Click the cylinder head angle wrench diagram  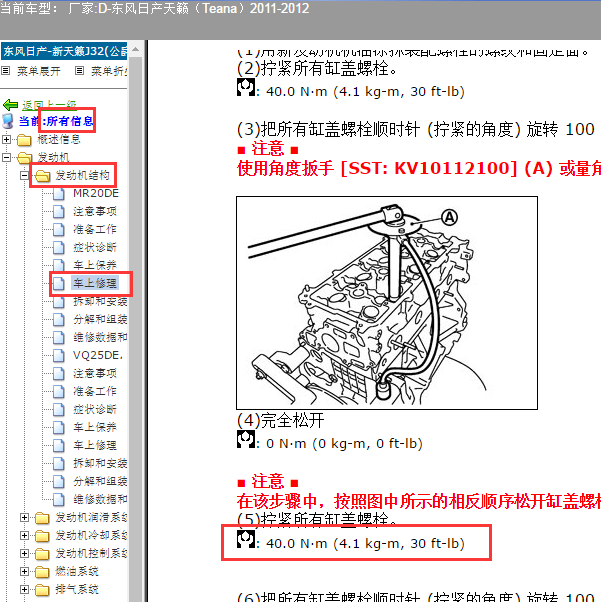(x=387, y=303)
